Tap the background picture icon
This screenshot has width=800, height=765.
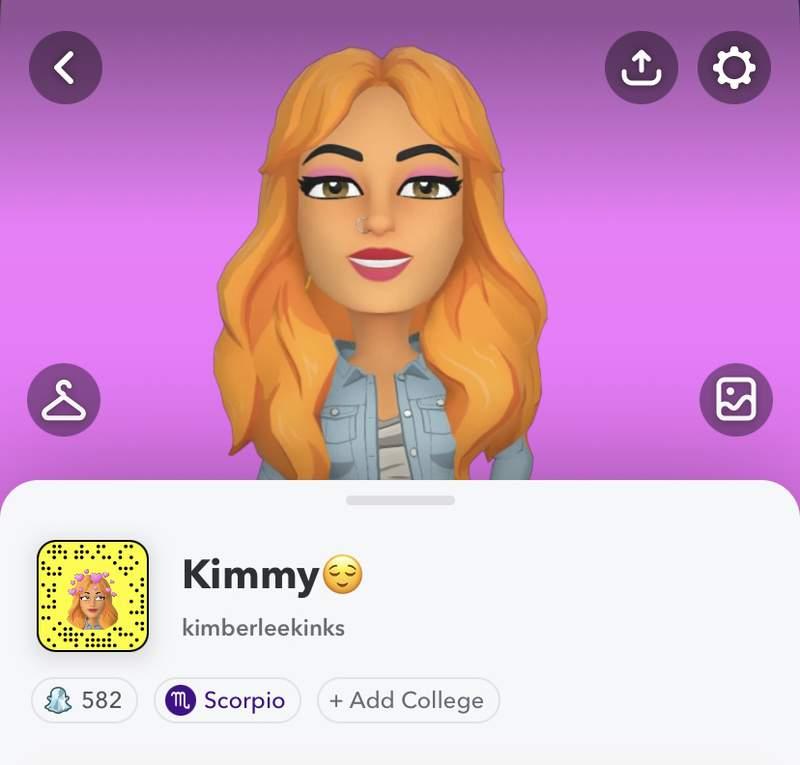(736, 400)
